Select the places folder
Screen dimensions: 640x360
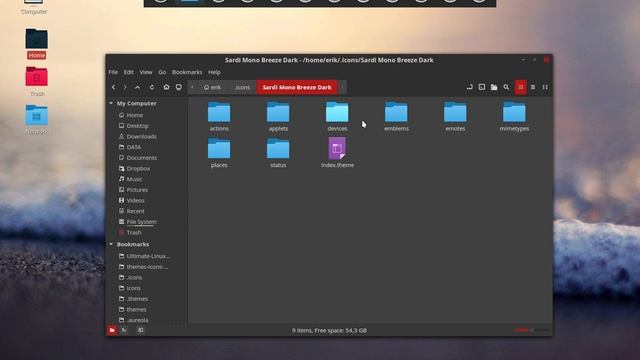[x=219, y=153]
